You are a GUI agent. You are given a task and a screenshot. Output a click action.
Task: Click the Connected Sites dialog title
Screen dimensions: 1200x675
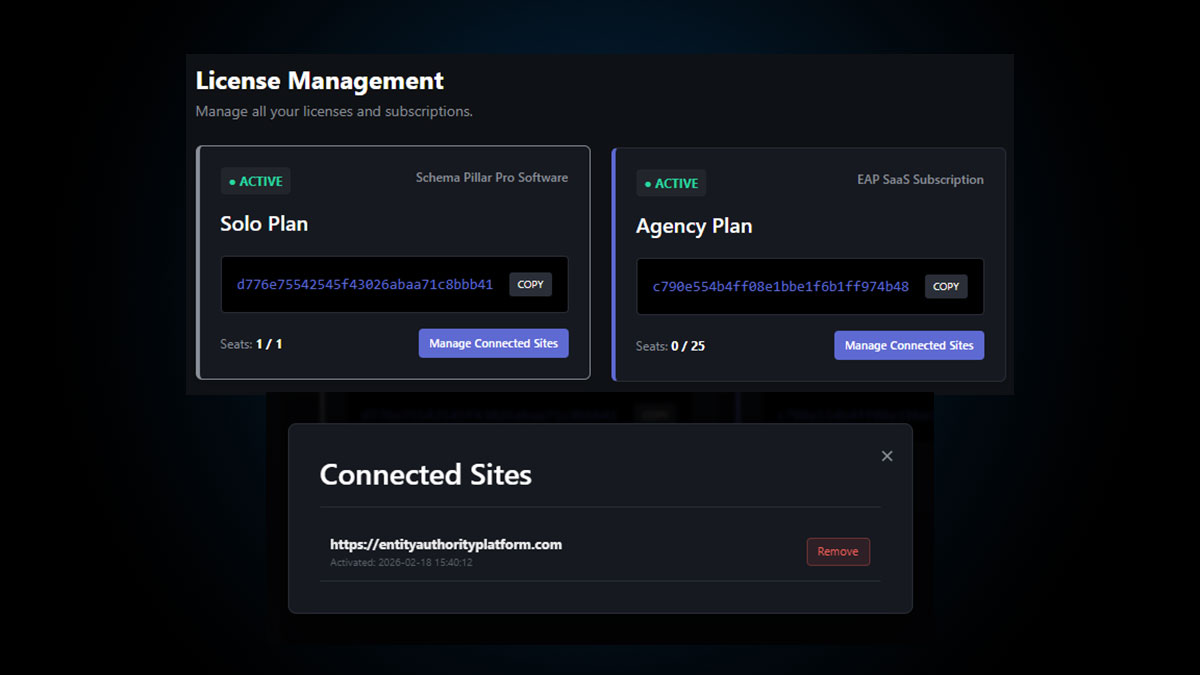pyautogui.click(x=425, y=474)
